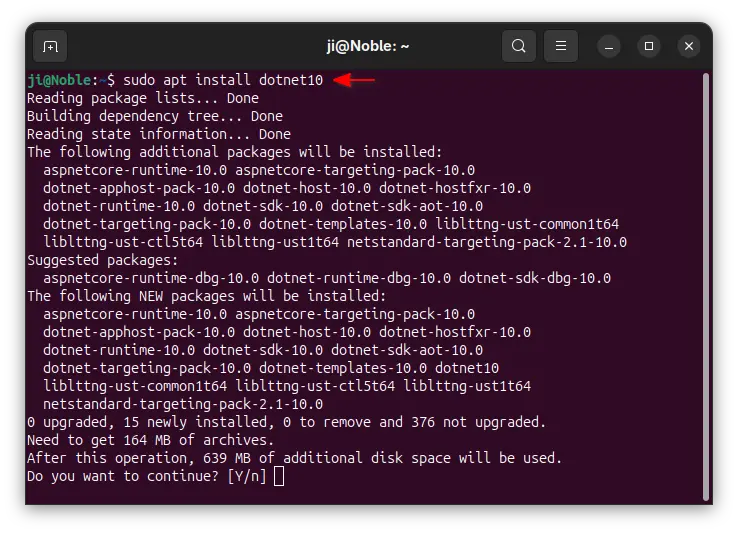Click the ji@Noble: ~ window title
The image size is (738, 533).
click(368, 46)
